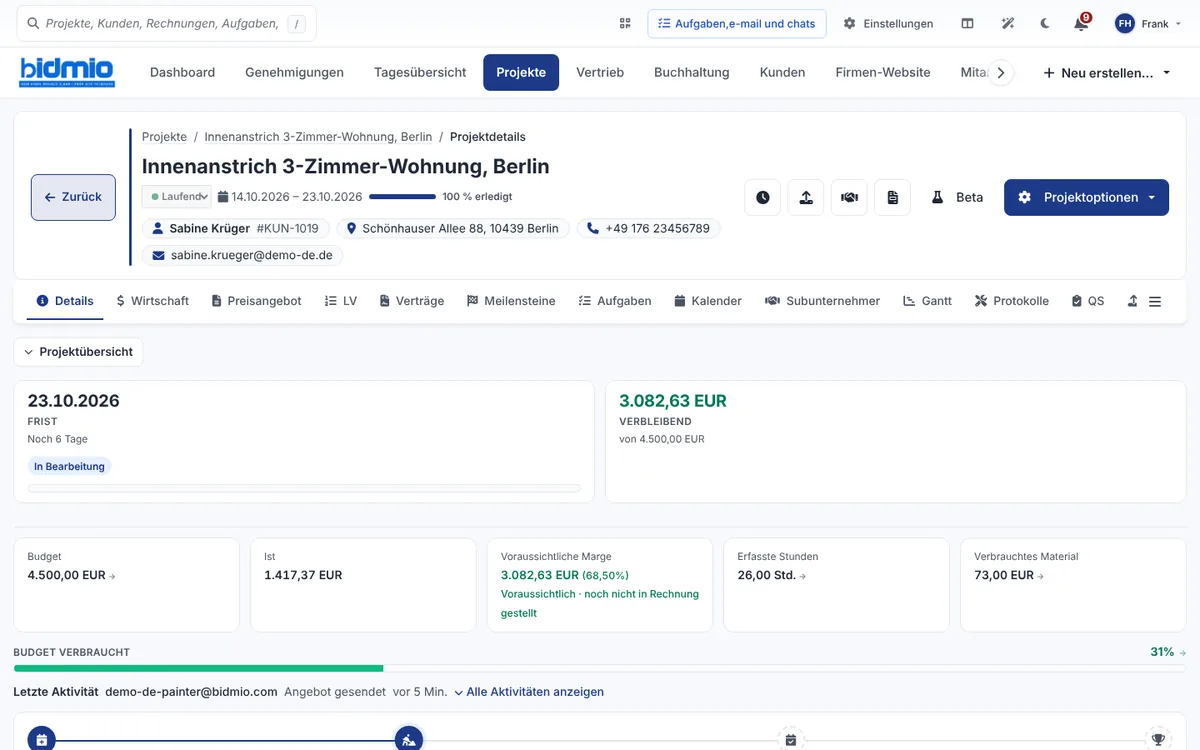Open Beta flask features

pyautogui.click(x=957, y=197)
